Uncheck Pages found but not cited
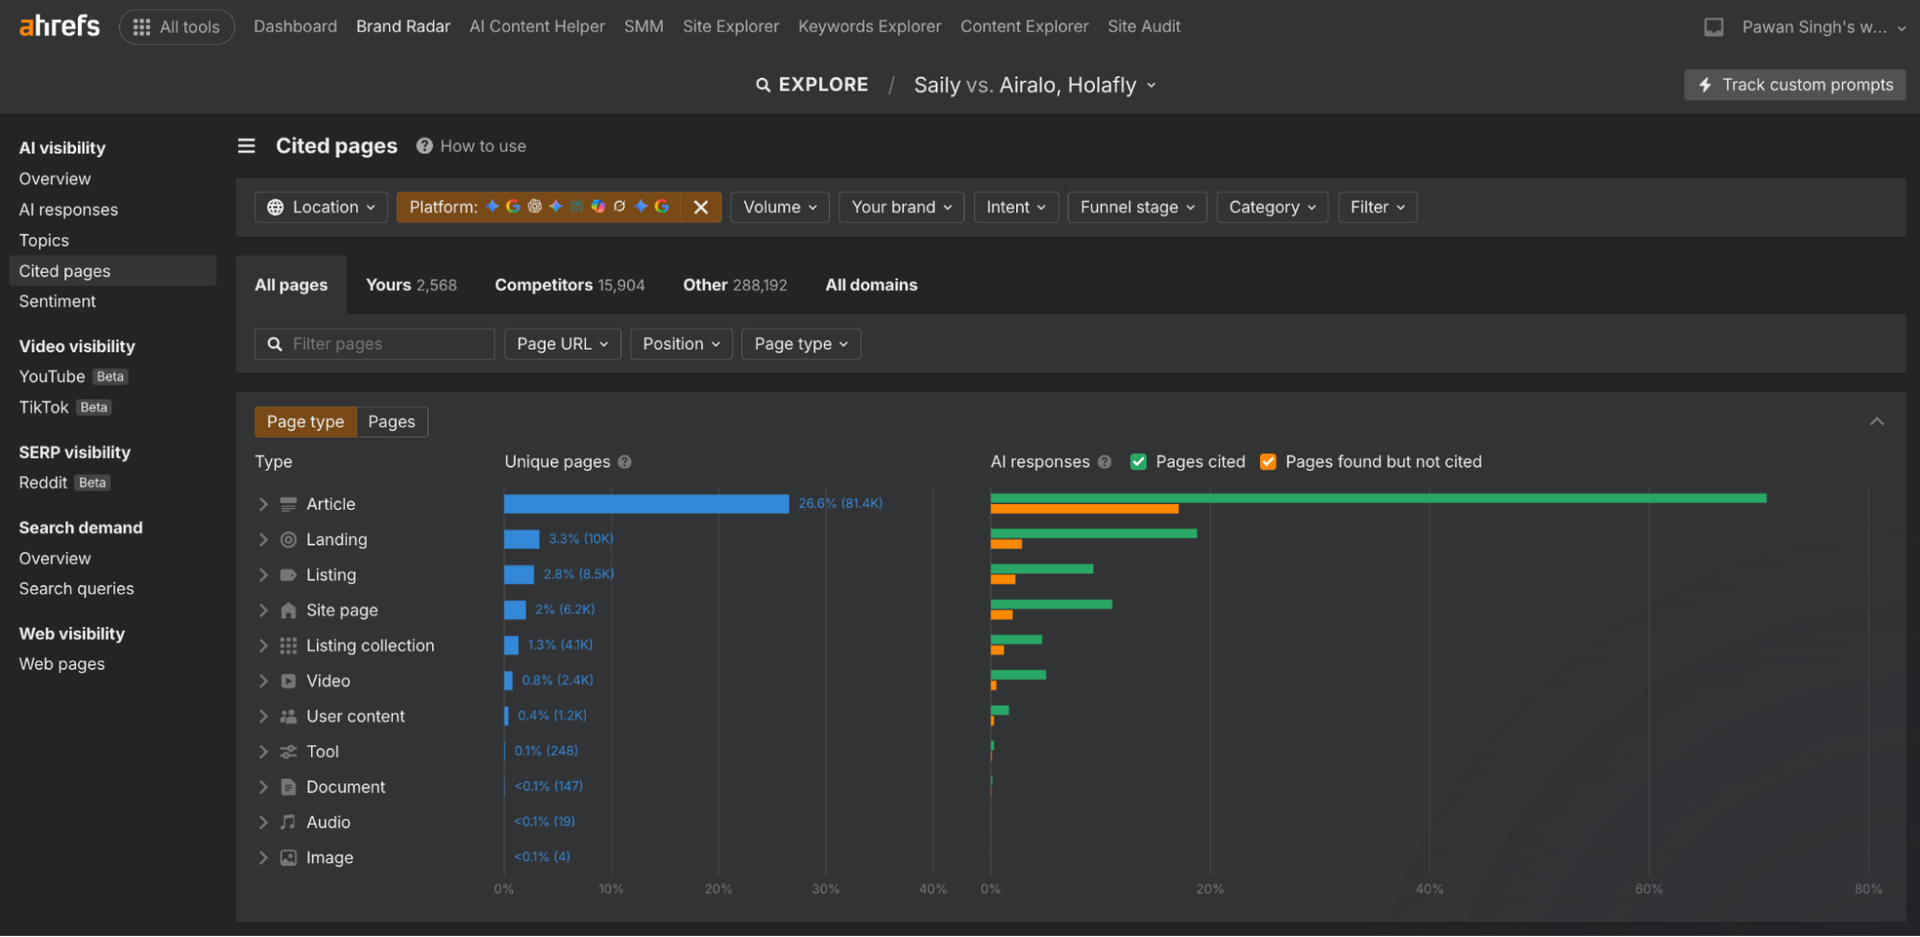The height and width of the screenshot is (937, 1920). point(1268,462)
